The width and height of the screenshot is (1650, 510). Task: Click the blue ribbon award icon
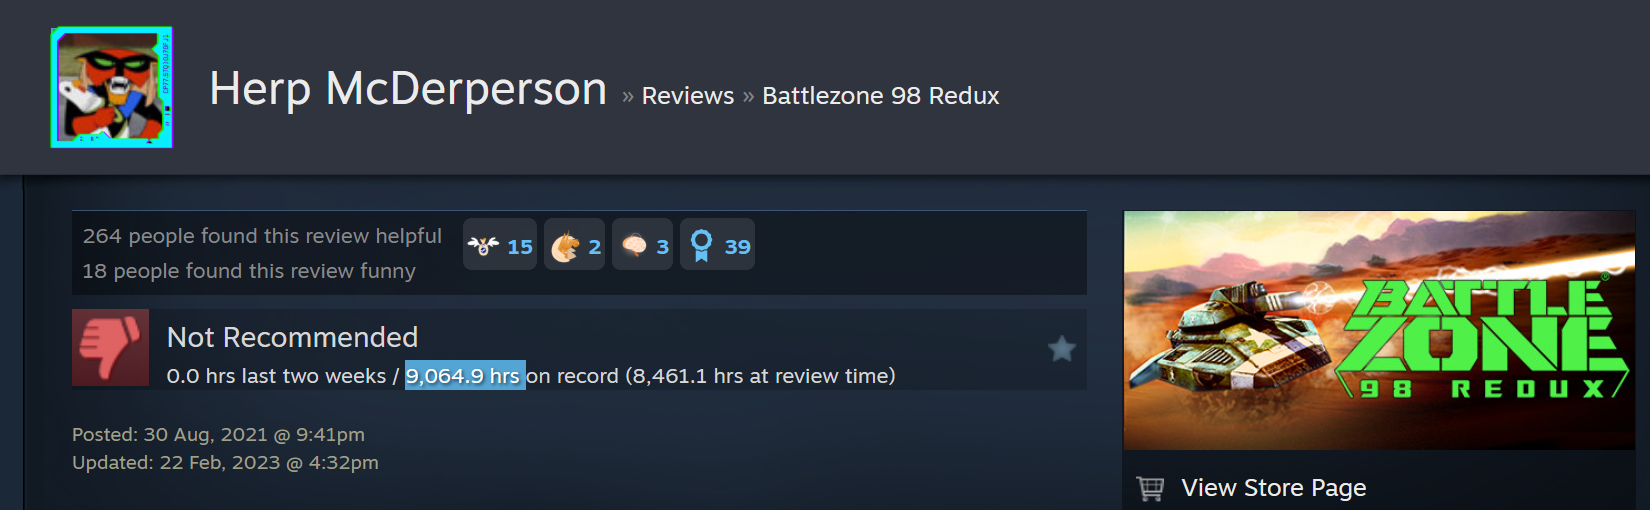(702, 245)
